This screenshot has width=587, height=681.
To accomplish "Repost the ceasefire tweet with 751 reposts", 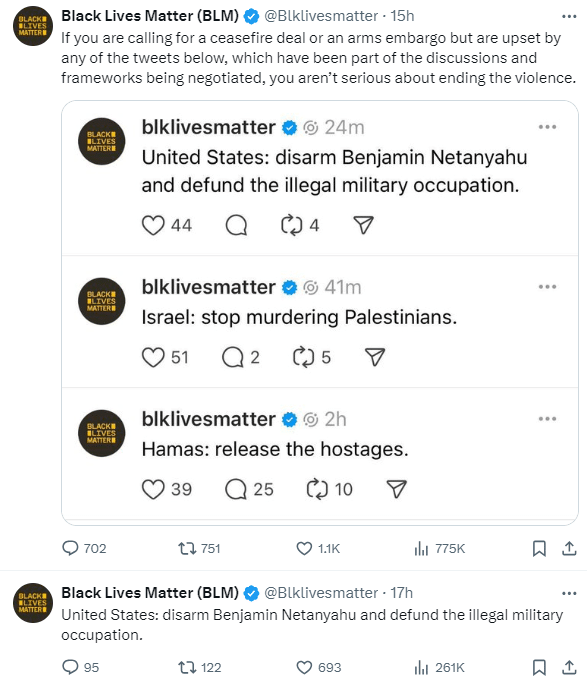I will click(x=187, y=548).
